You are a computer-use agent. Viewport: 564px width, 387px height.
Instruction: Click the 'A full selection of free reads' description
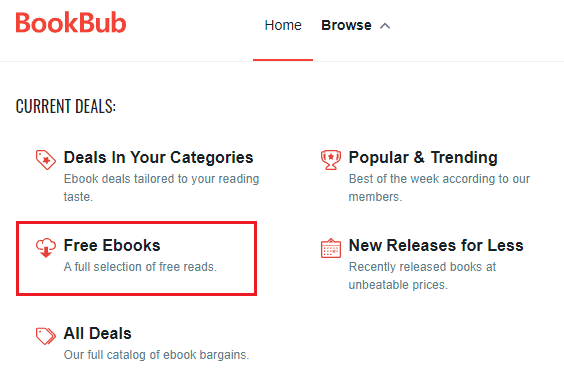point(140,267)
